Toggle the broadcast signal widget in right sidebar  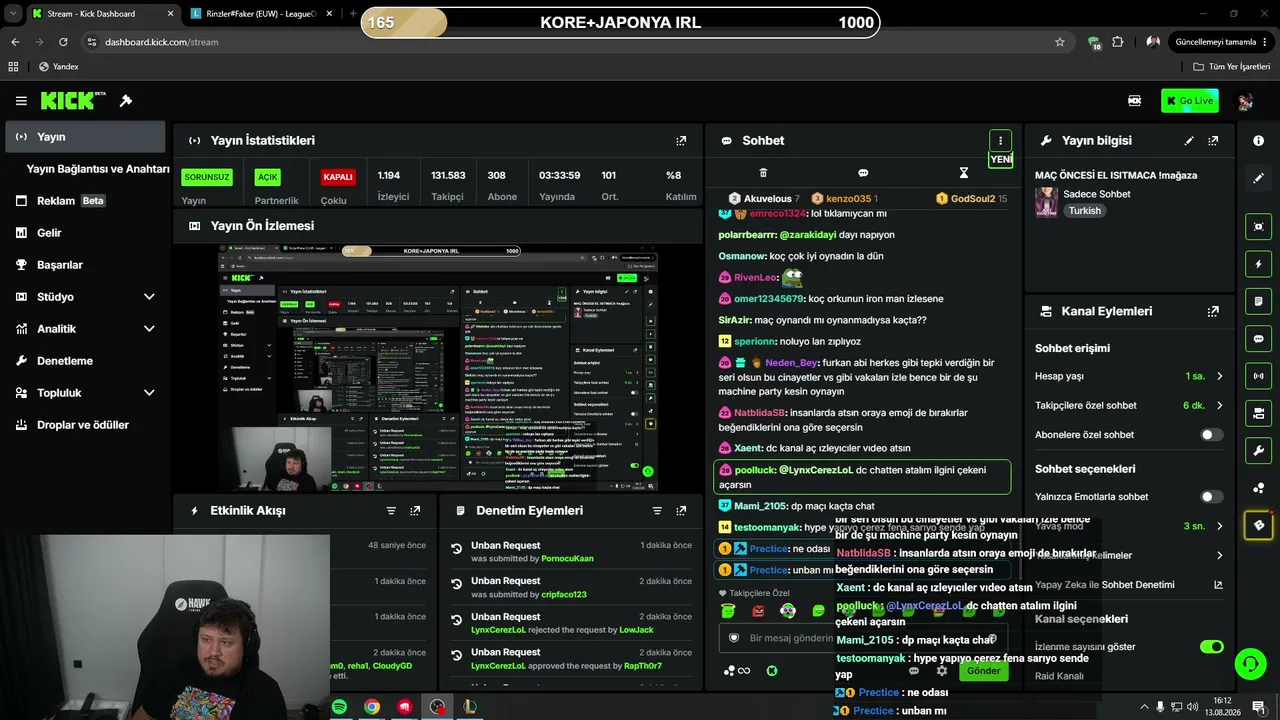coord(1259,376)
